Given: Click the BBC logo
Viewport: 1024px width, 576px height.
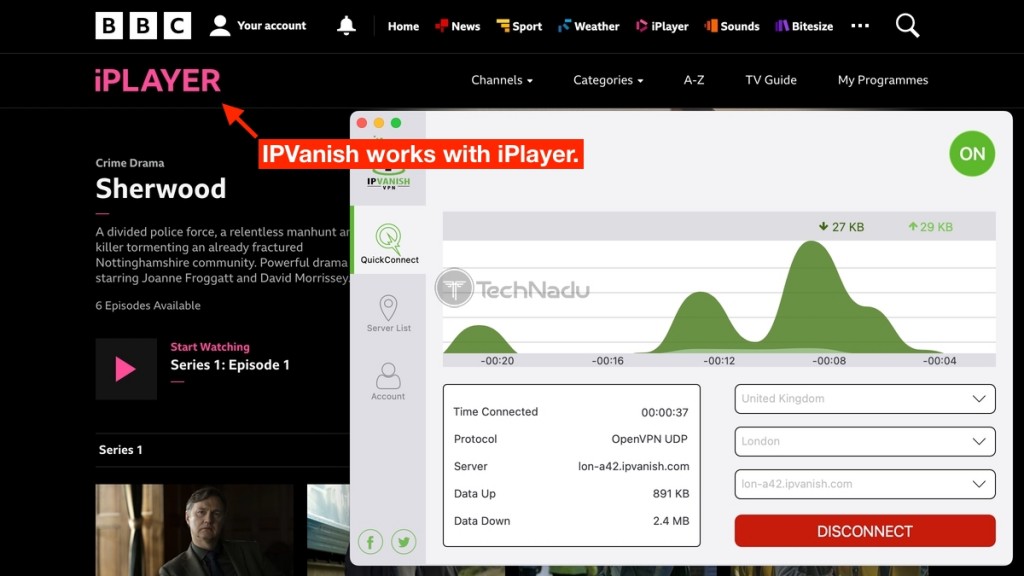Looking at the screenshot, I should tap(143, 25).
